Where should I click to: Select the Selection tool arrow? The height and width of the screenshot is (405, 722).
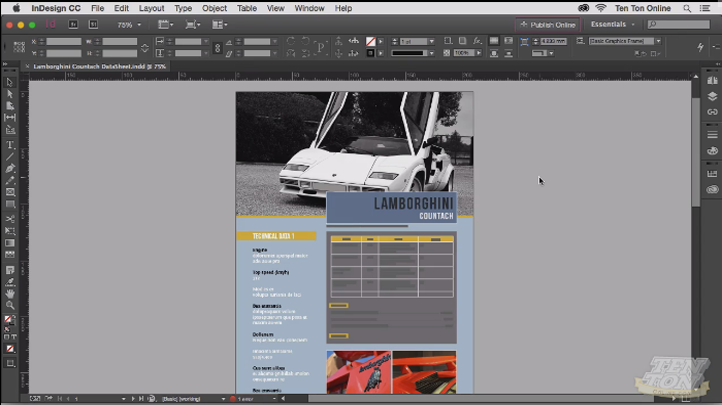[x=10, y=82]
